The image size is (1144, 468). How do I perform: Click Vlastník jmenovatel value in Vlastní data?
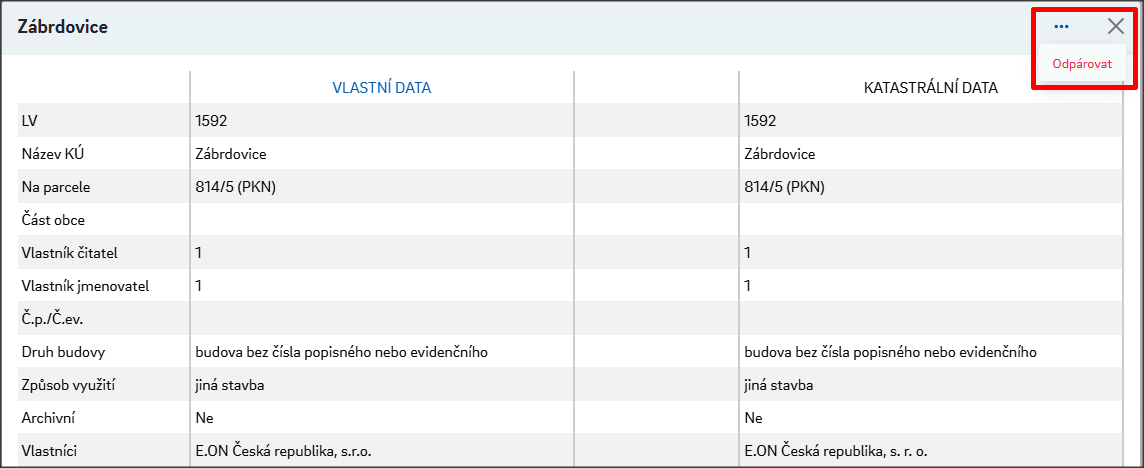coord(199,286)
